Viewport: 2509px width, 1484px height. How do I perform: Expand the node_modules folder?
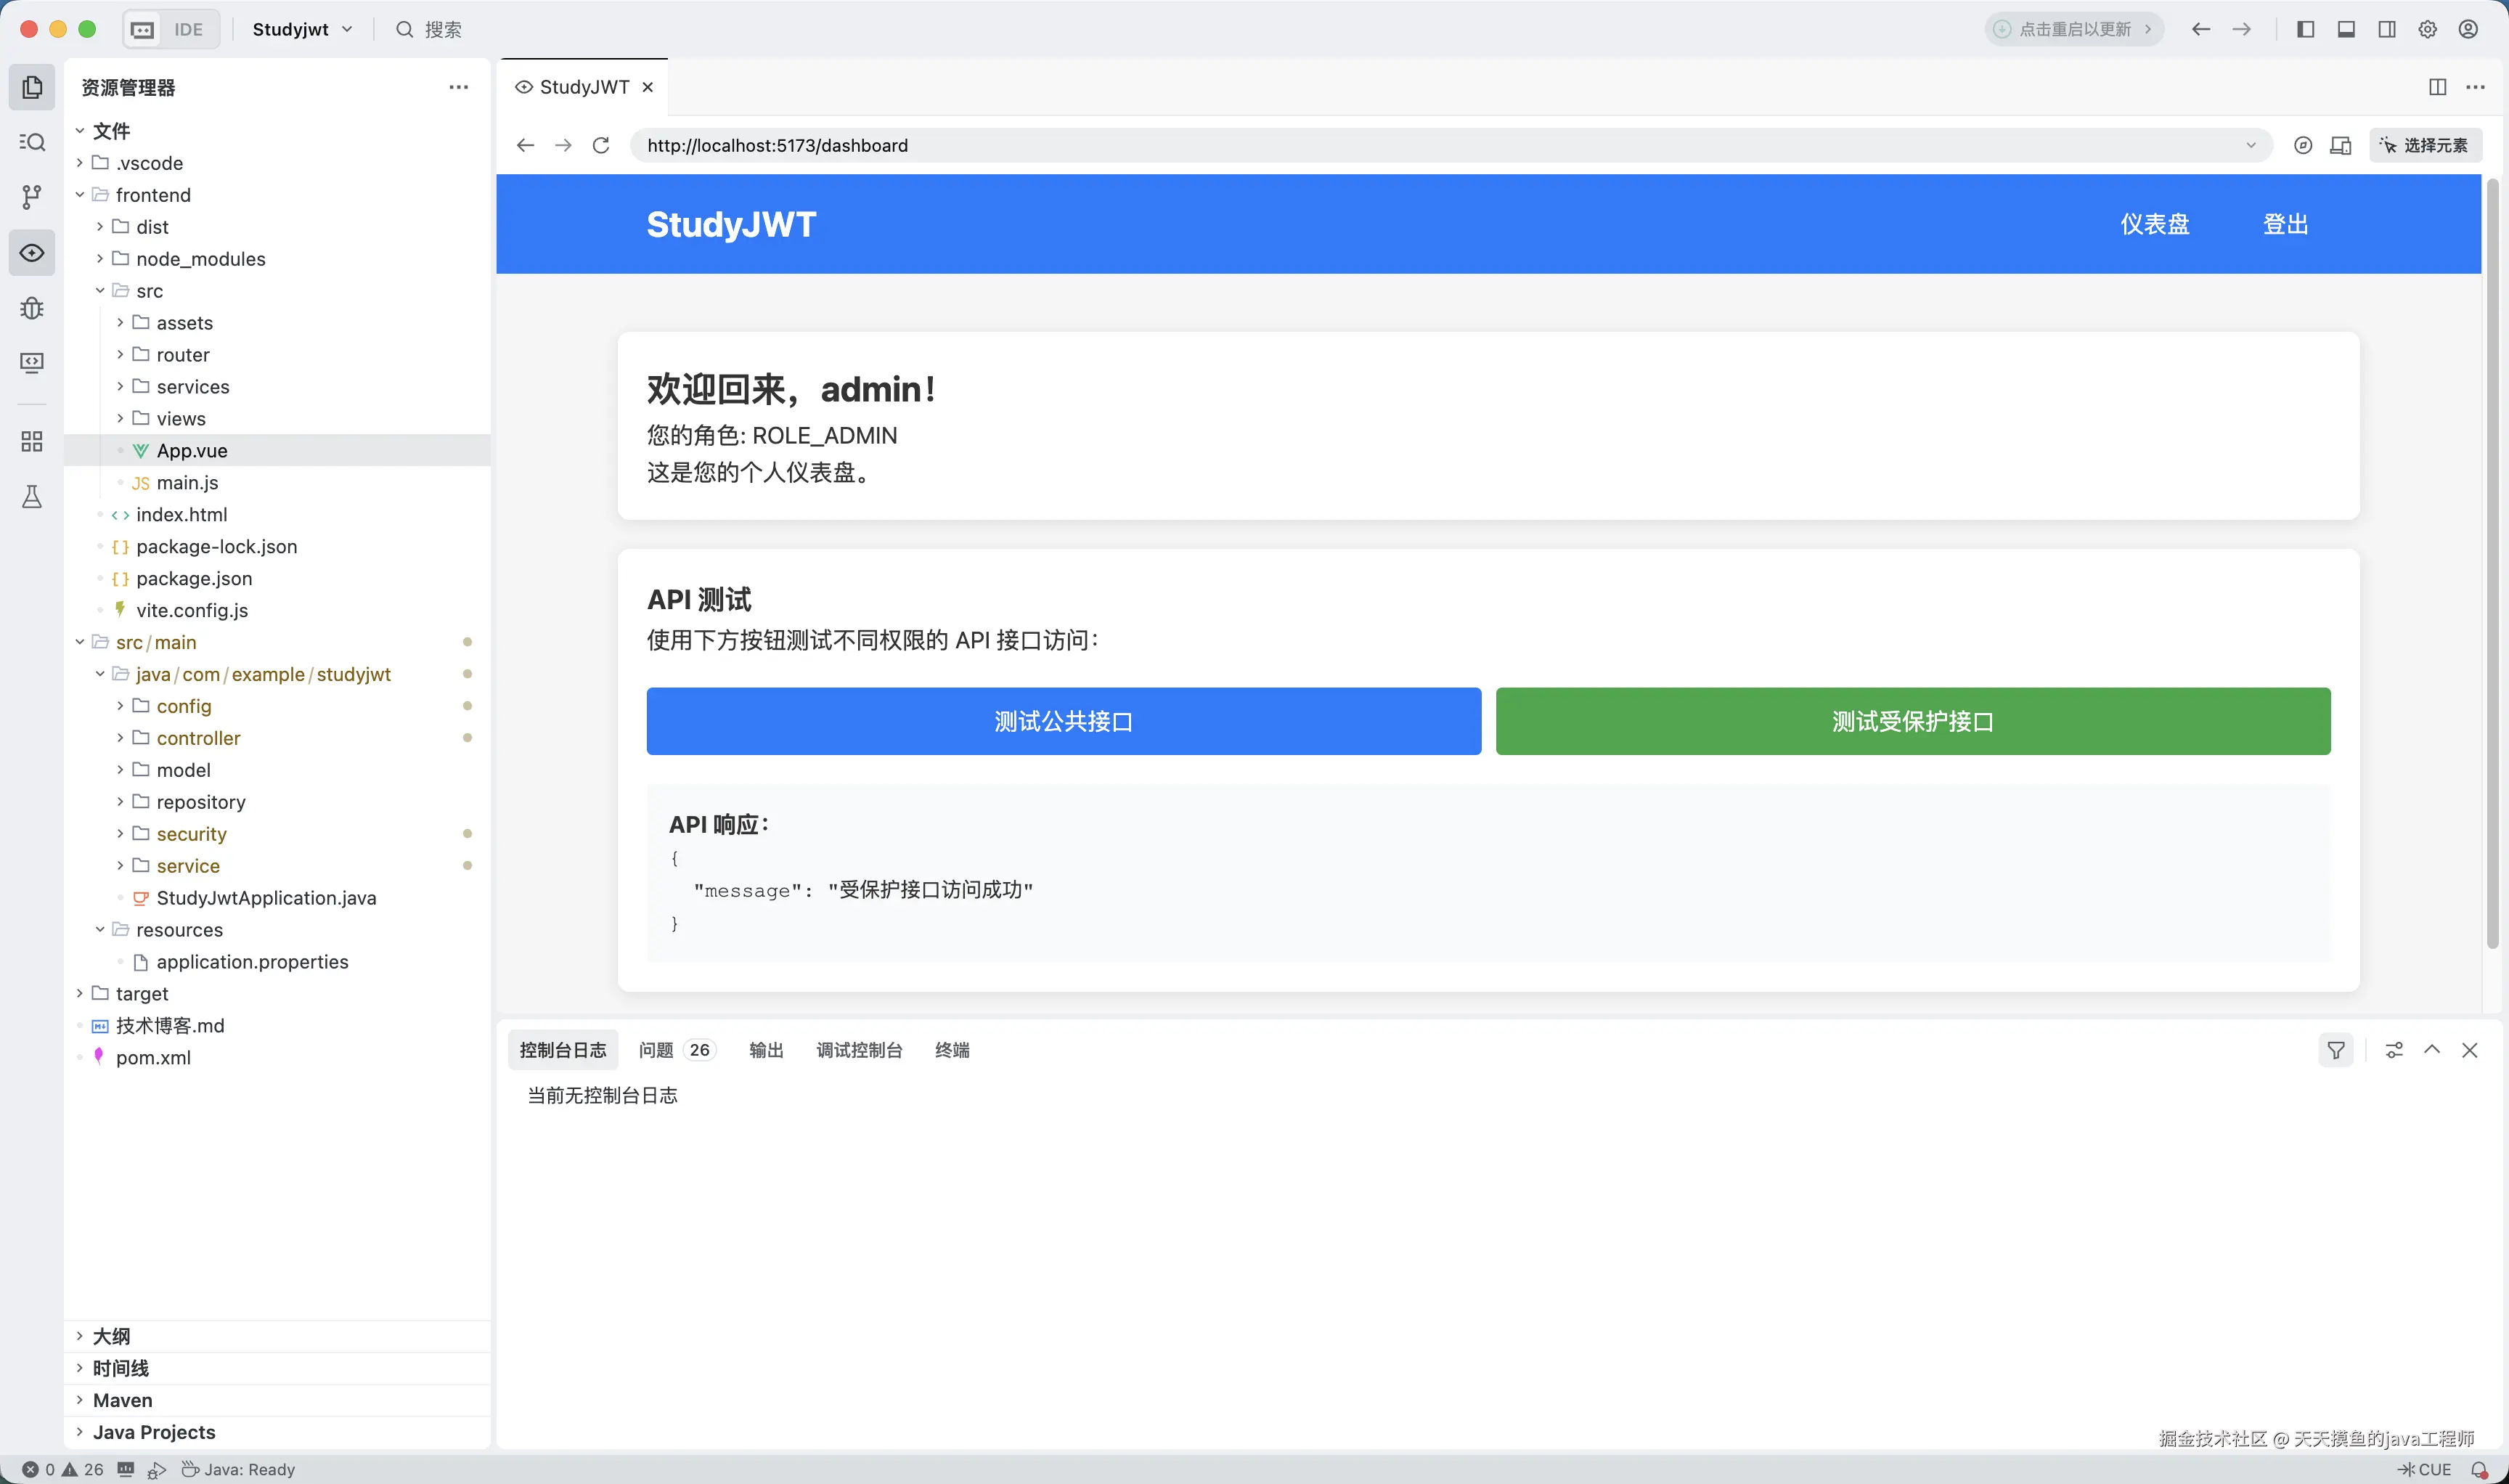pyautogui.click(x=200, y=259)
